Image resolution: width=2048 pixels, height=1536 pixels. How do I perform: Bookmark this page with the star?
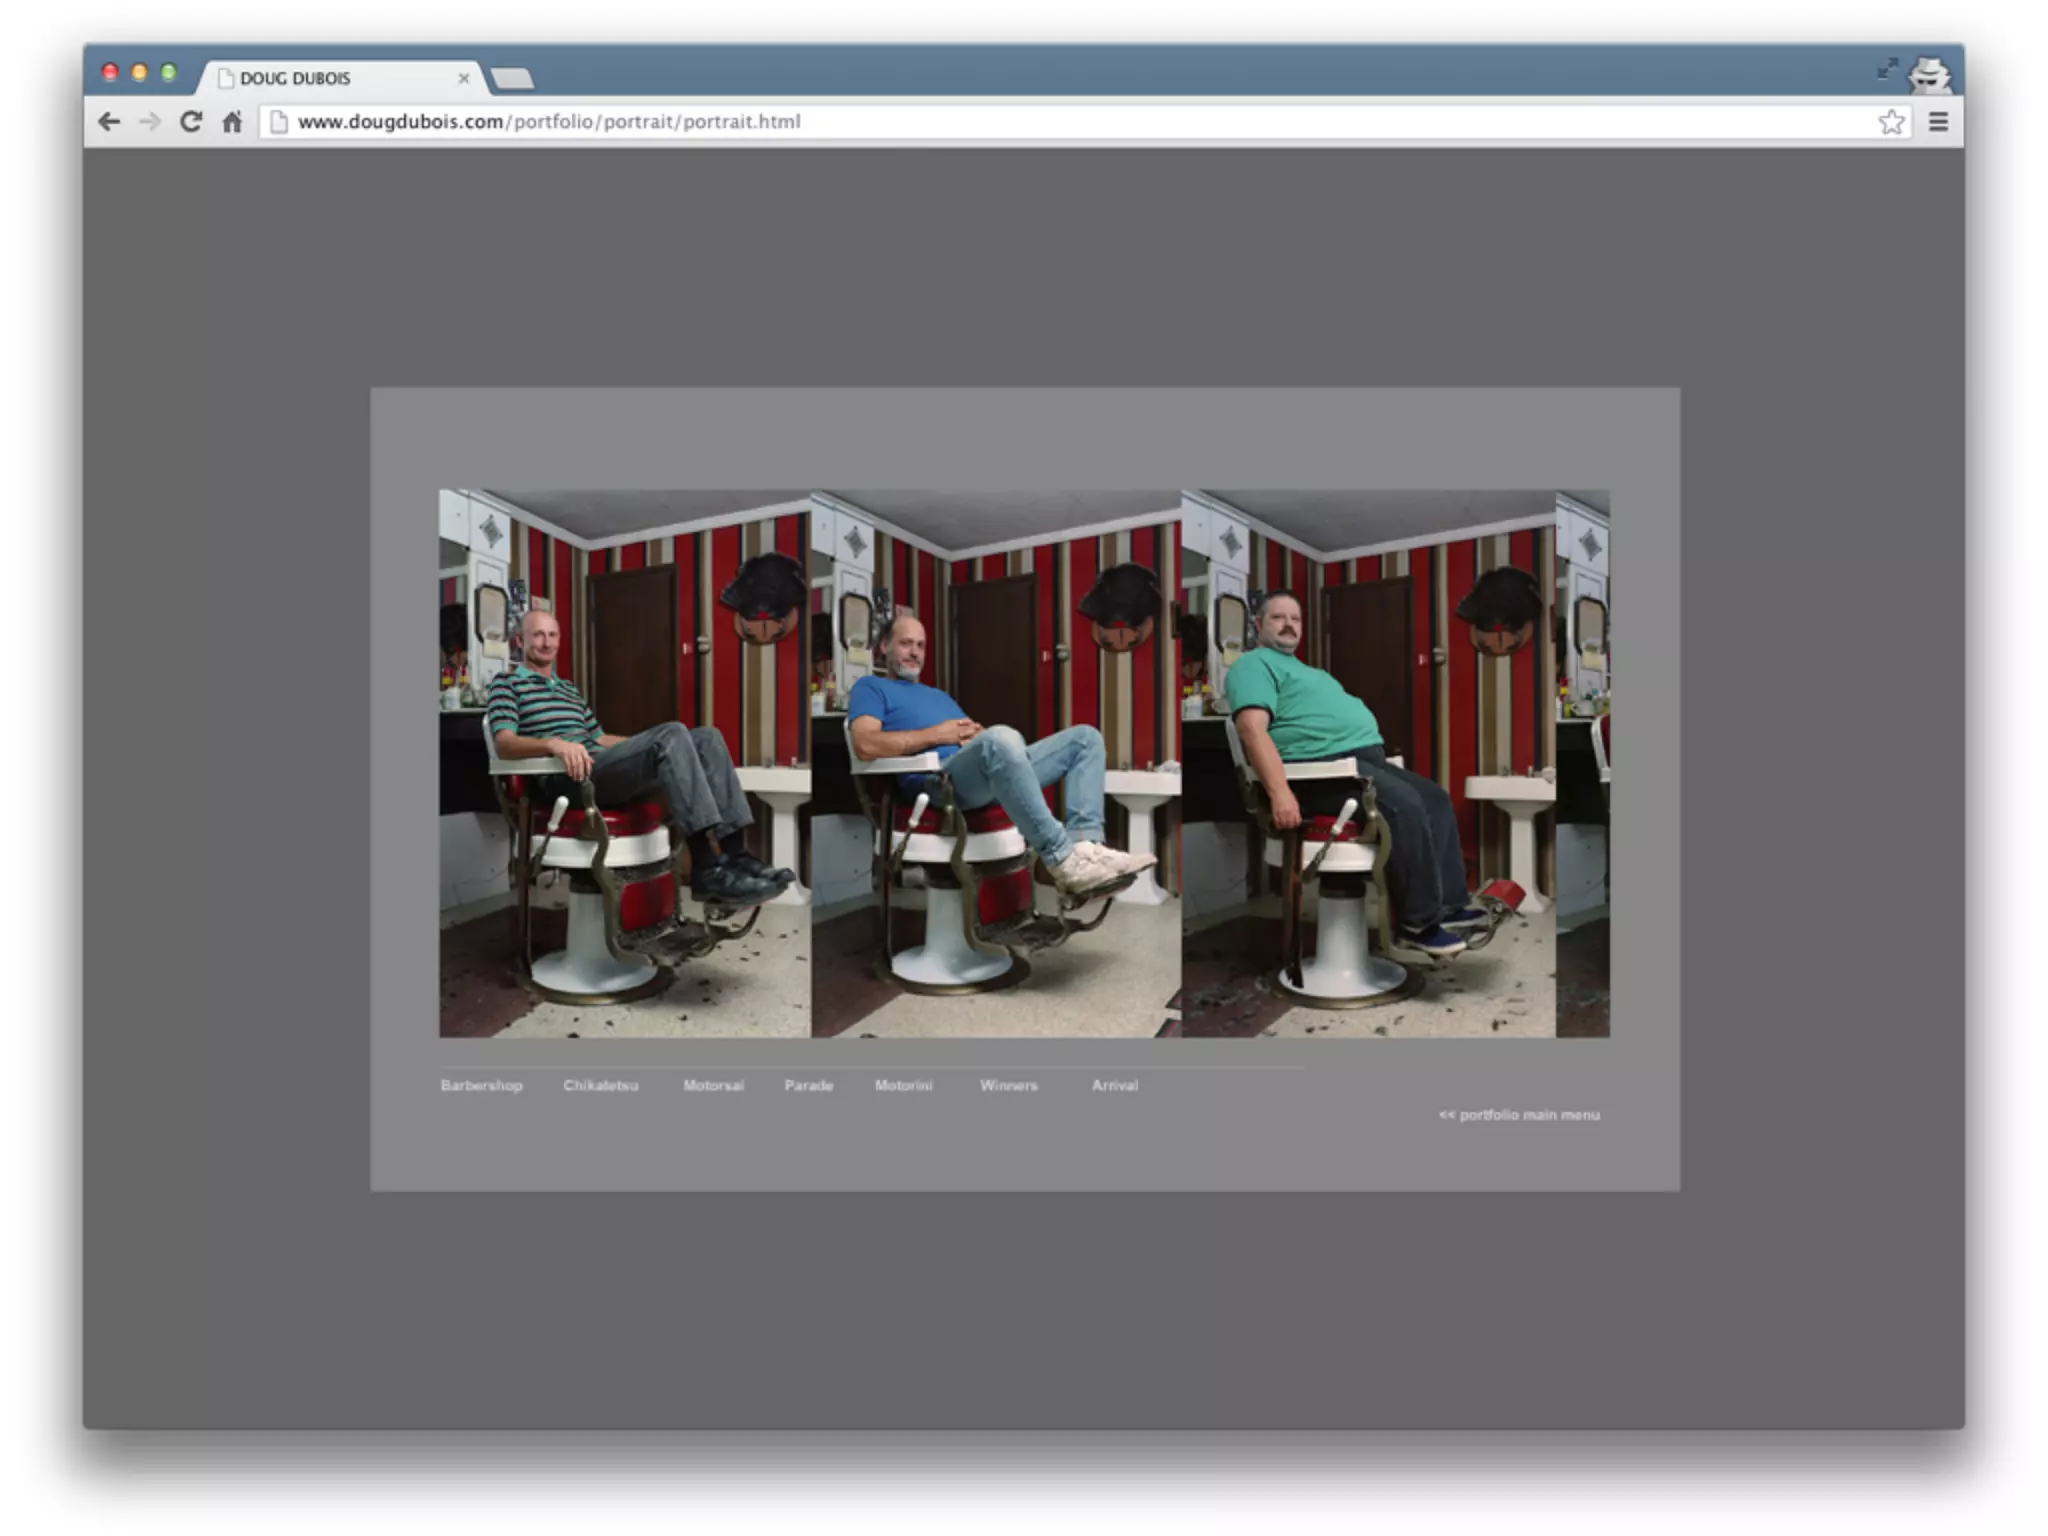(x=1890, y=122)
